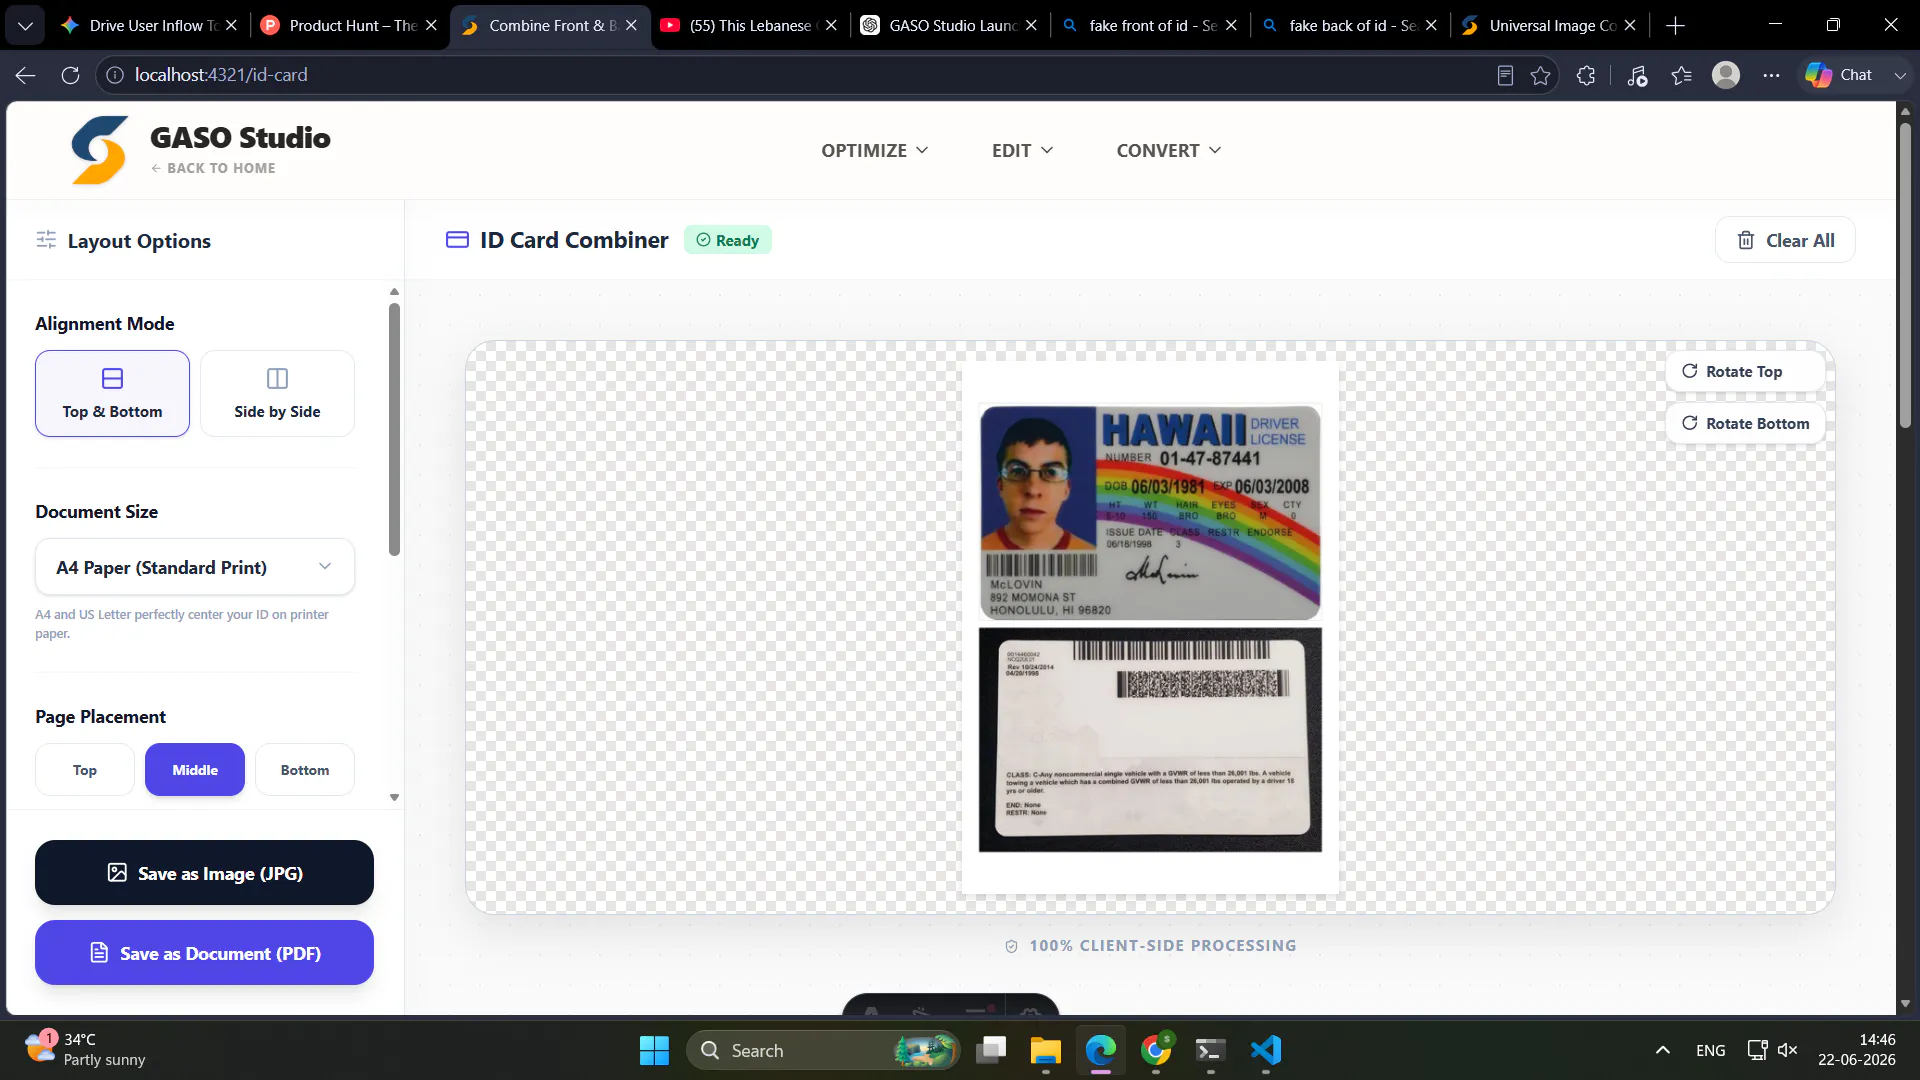Click the ENG language indicator
Image resolution: width=1920 pixels, height=1080 pixels.
click(1711, 1050)
